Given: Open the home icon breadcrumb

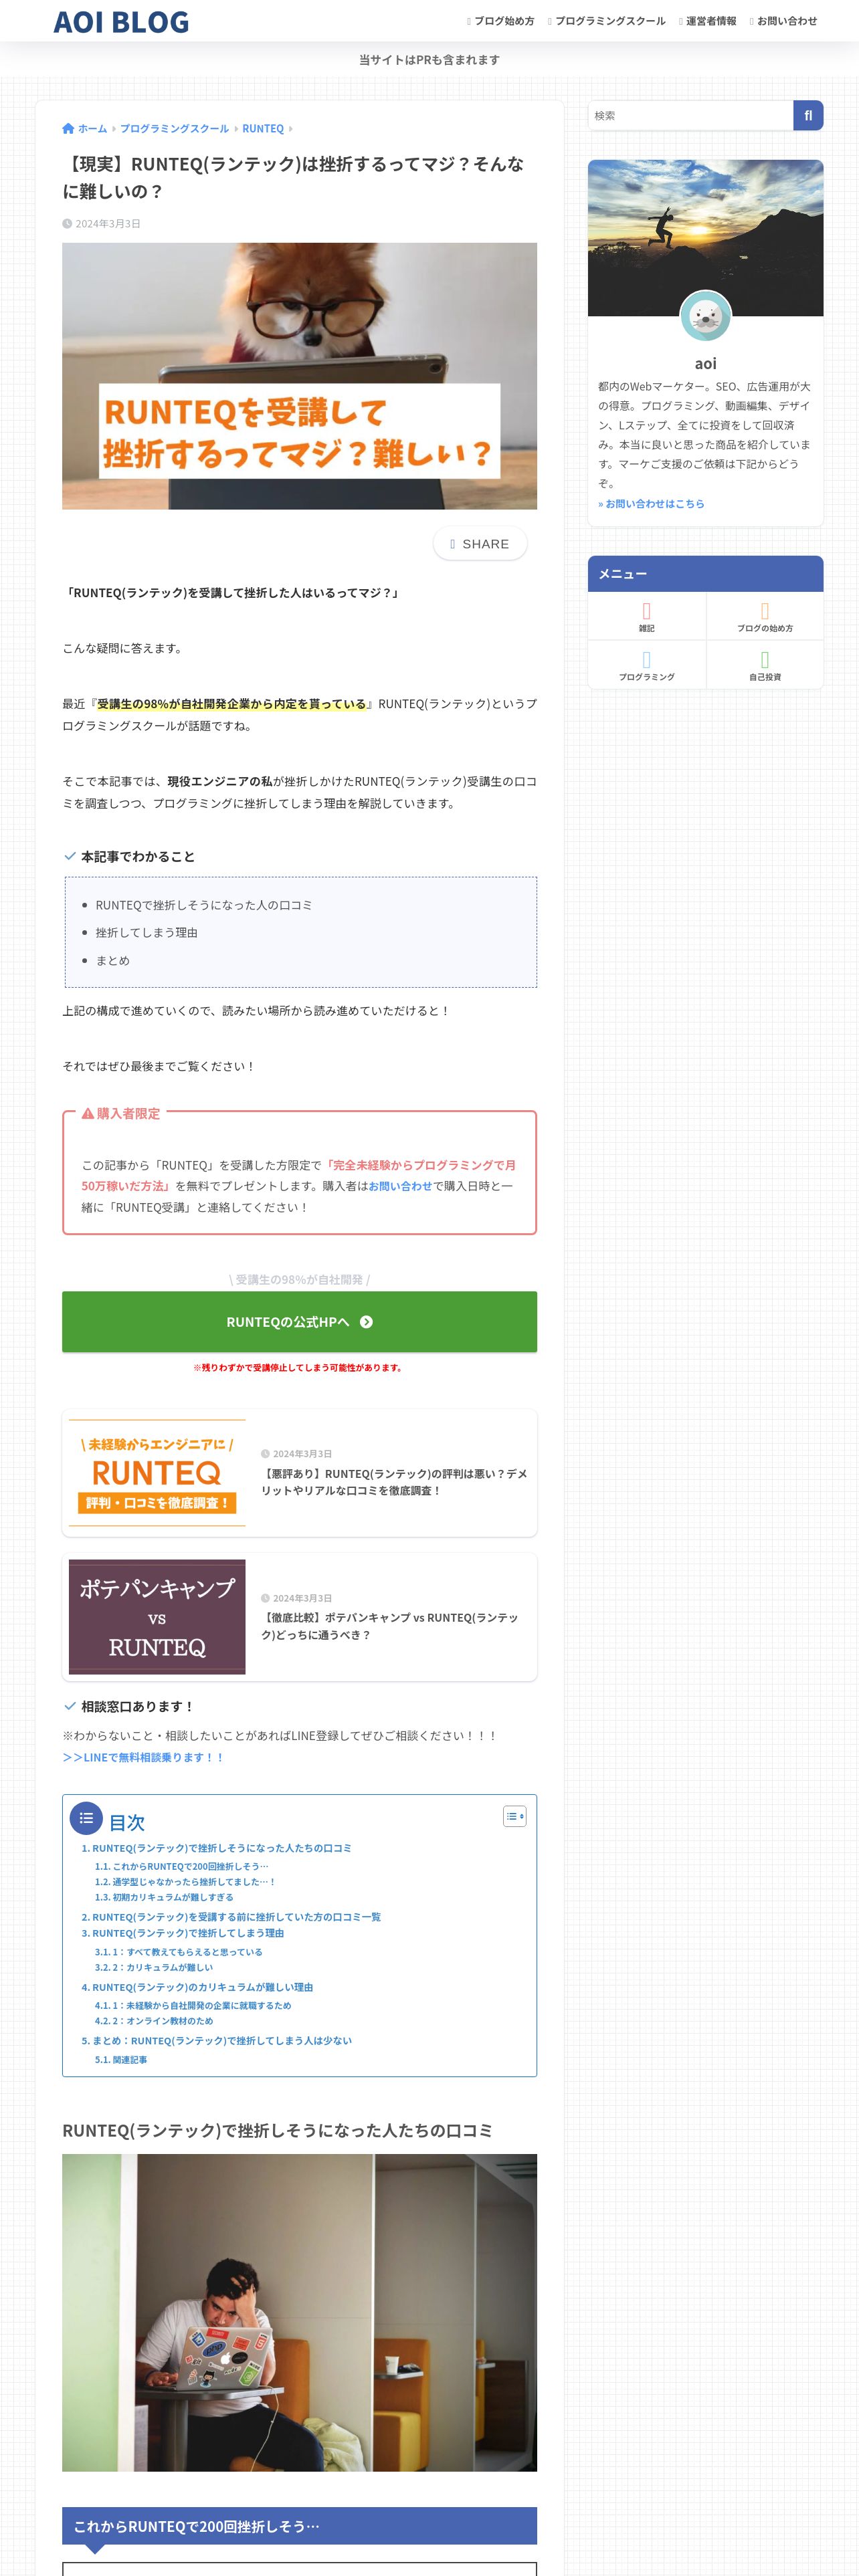Looking at the screenshot, I should click(68, 128).
